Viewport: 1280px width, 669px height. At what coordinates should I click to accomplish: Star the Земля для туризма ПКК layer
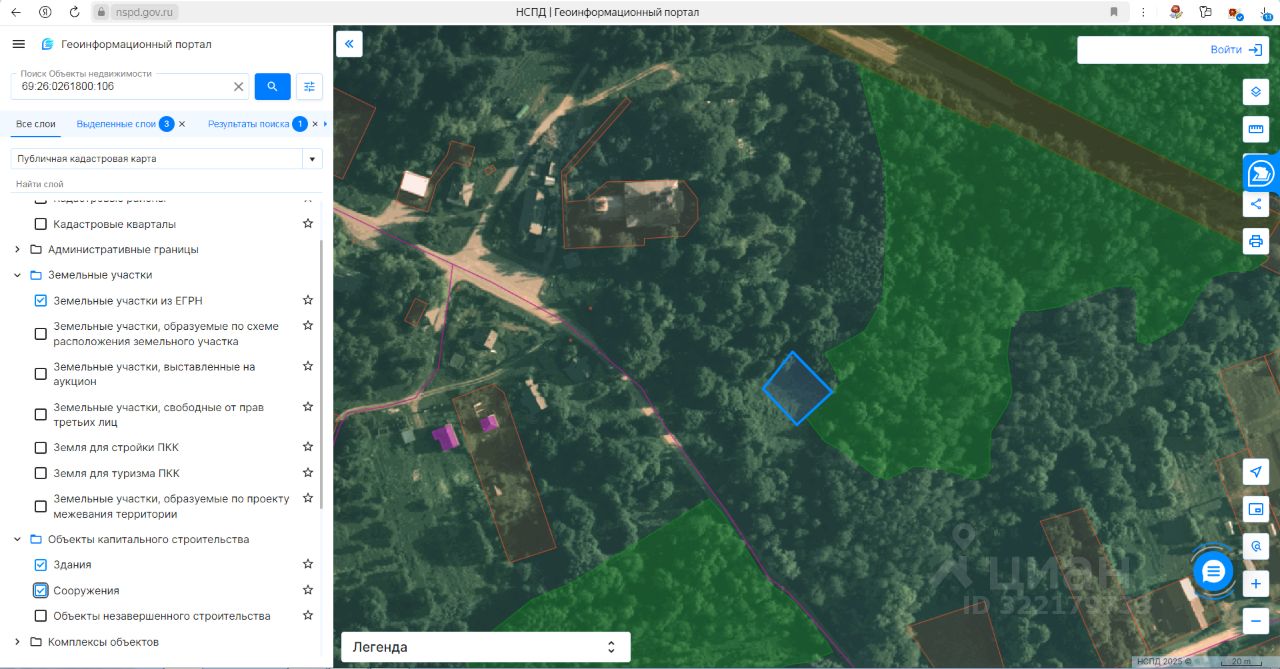308,473
